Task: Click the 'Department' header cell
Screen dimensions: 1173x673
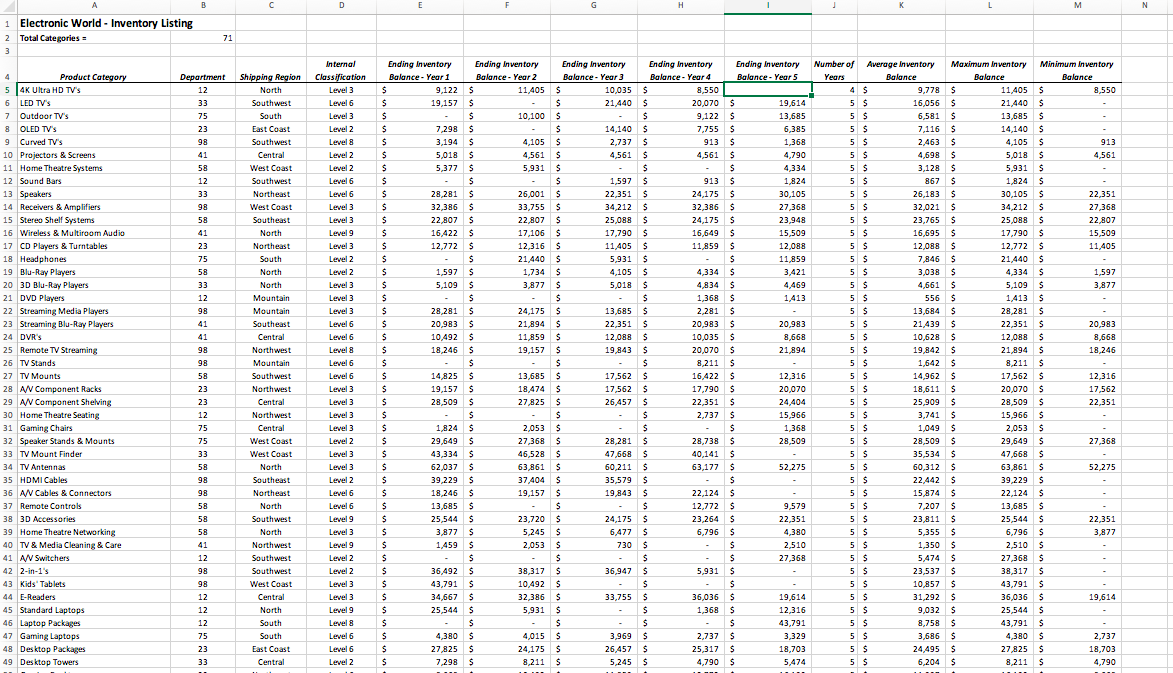Action: (203, 70)
